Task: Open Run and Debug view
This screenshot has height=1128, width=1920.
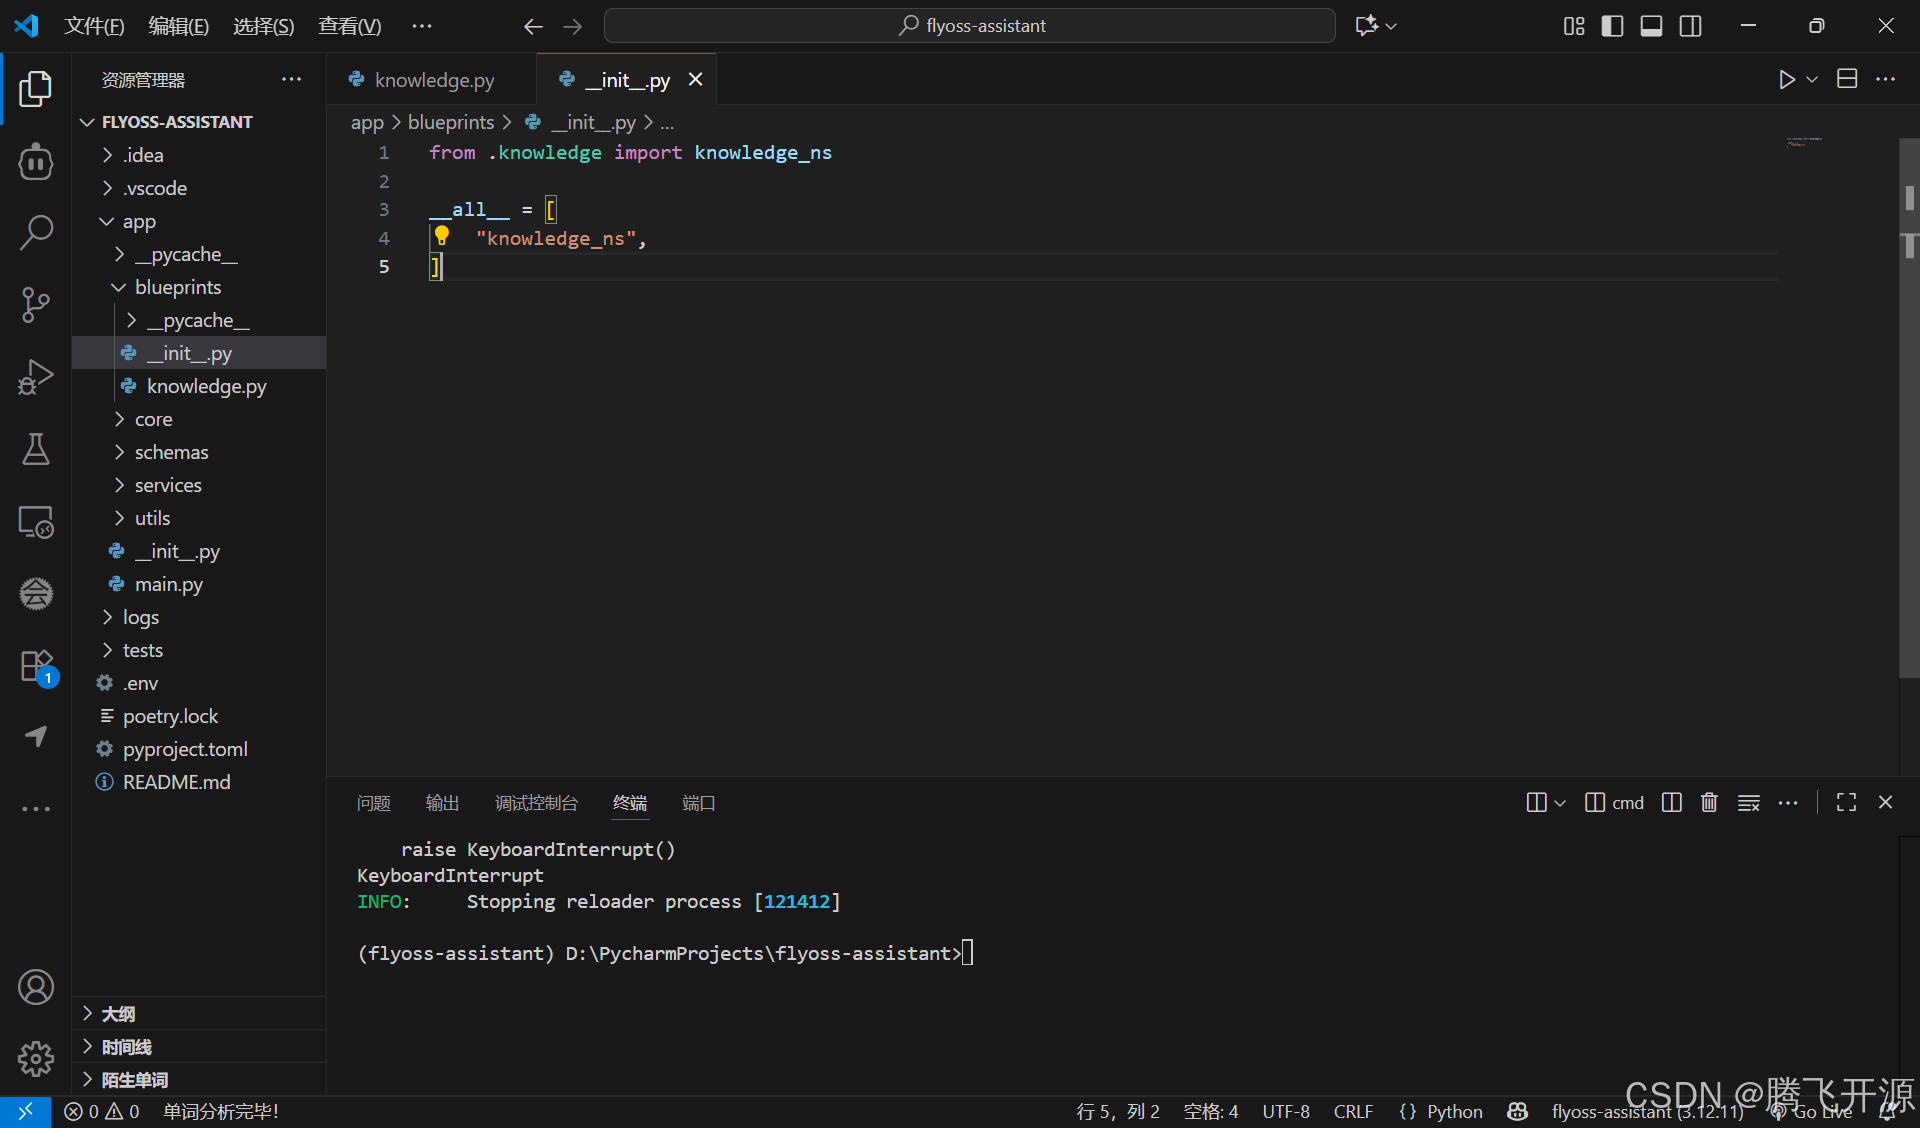Action: [36, 377]
